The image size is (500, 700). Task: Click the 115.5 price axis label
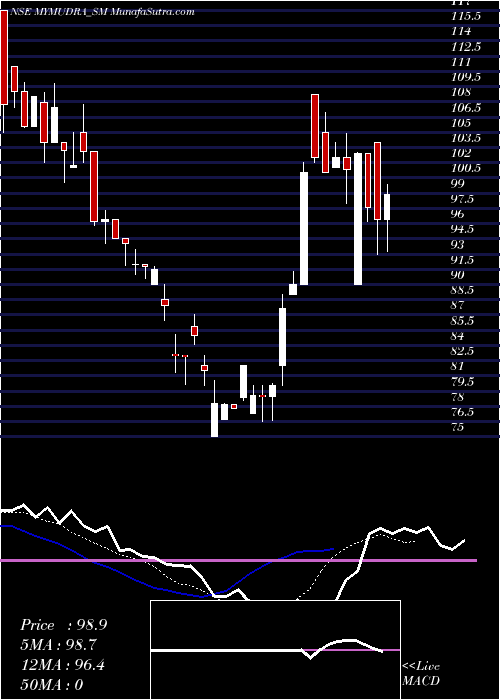click(466, 16)
